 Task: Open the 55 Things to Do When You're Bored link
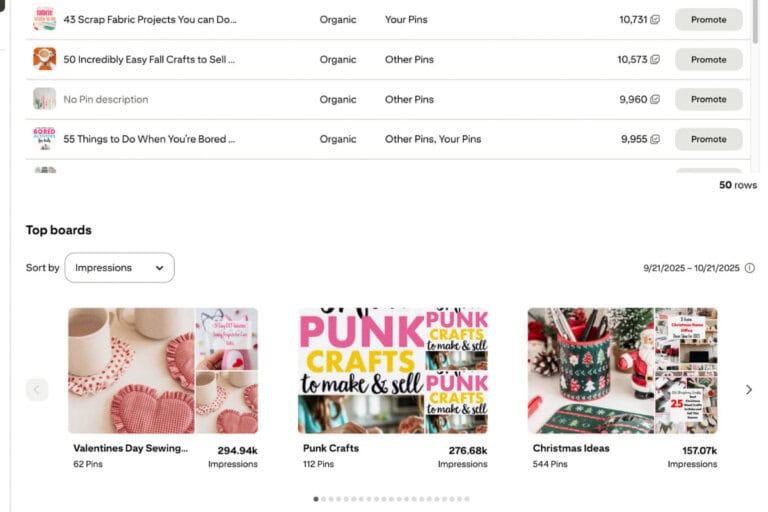tap(149, 139)
